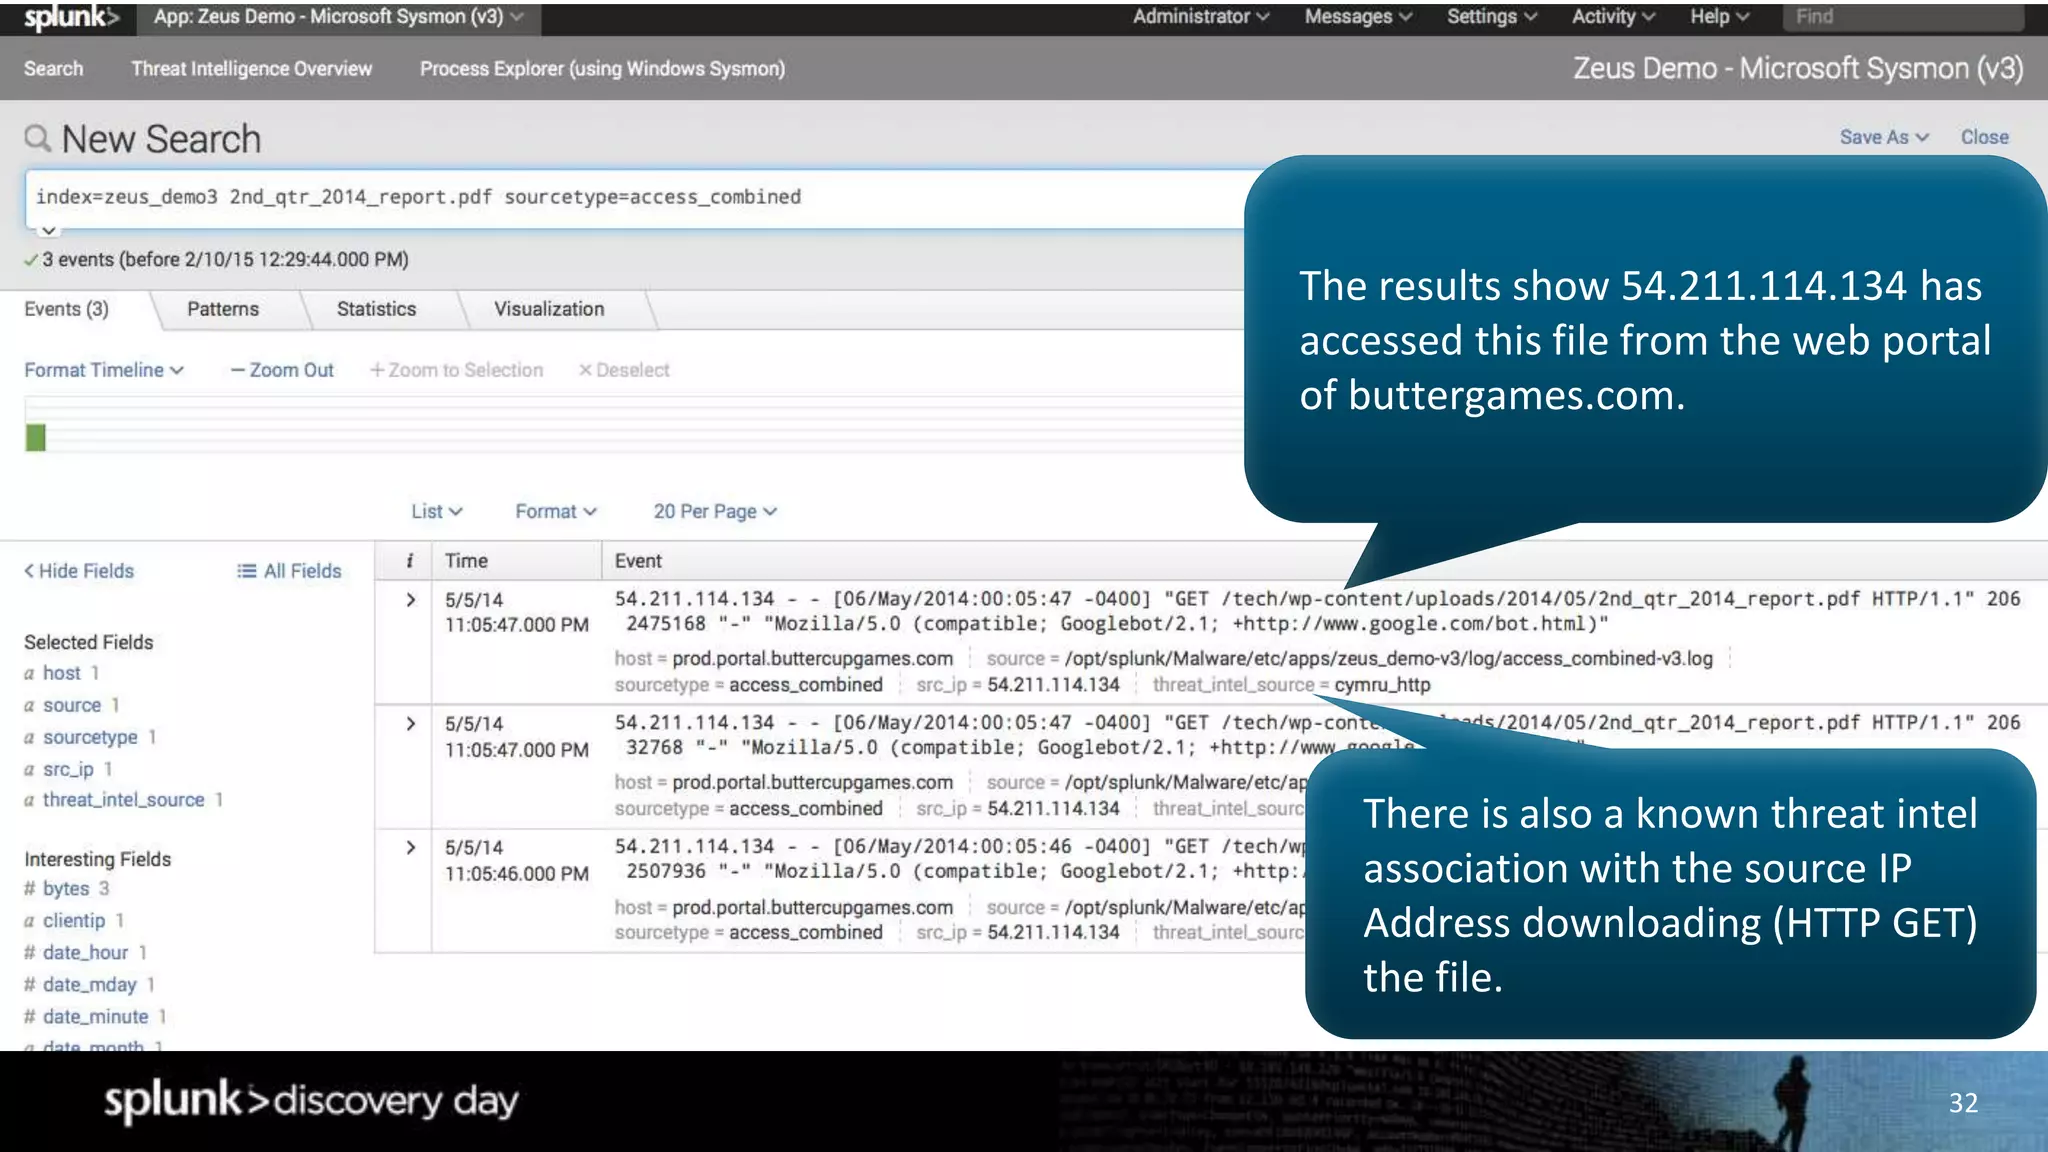Click the All Fields list icon

(x=246, y=571)
